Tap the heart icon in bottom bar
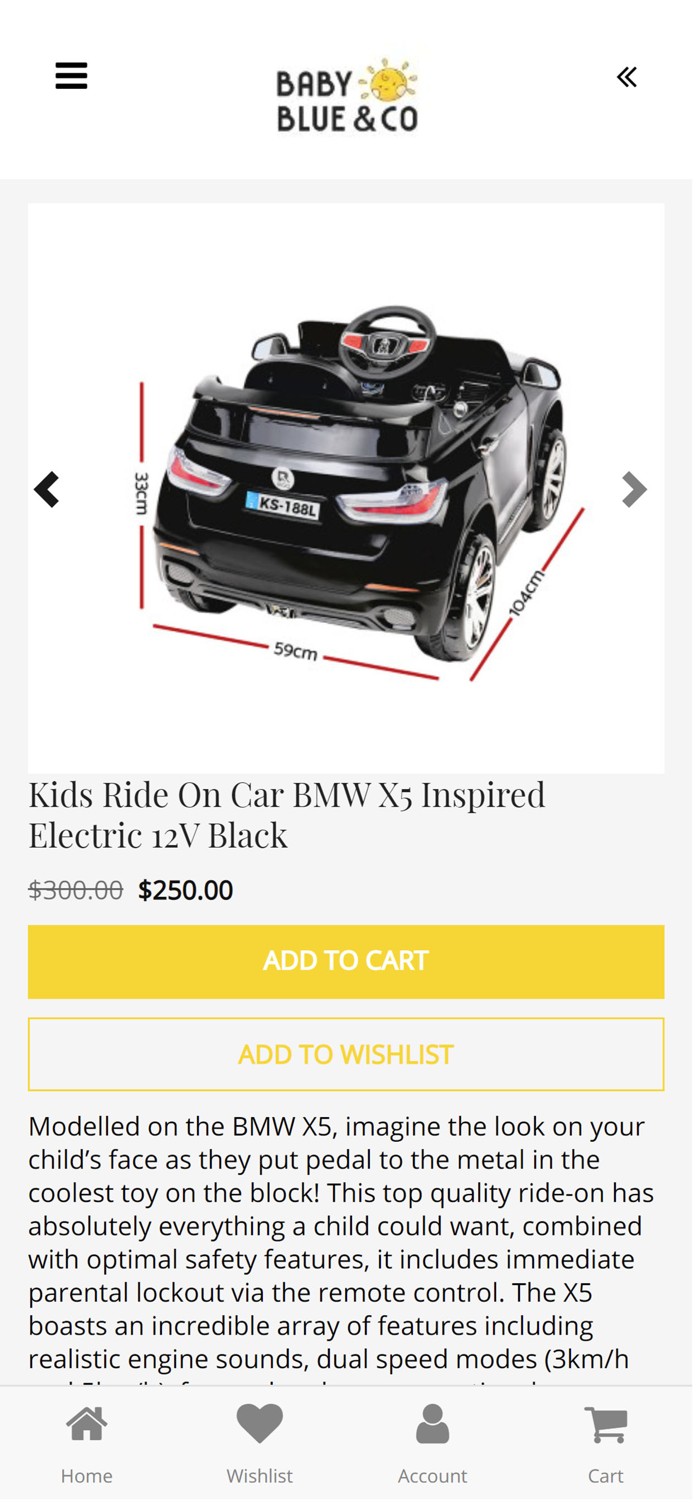Screen dimensions: 693x1500 [260, 1424]
